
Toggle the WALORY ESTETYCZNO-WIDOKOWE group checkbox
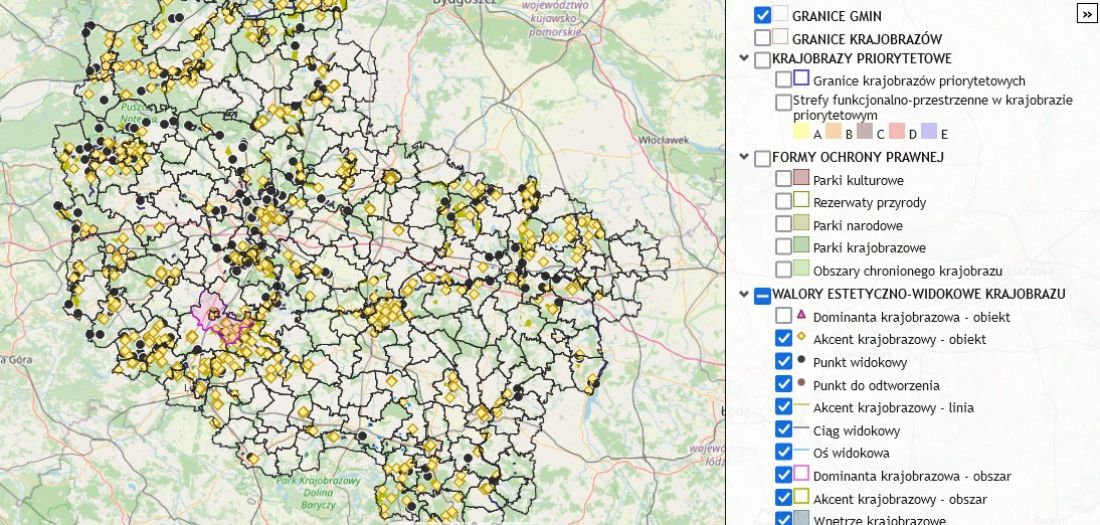[x=762, y=295]
